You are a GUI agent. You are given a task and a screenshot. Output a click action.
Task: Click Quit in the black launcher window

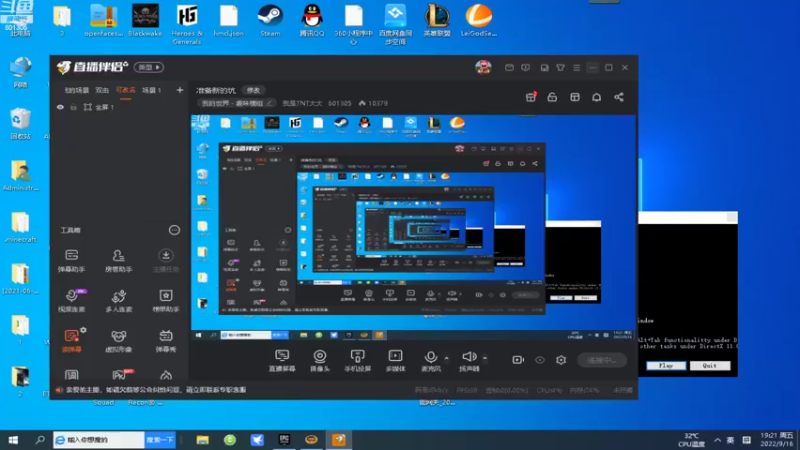pos(710,365)
